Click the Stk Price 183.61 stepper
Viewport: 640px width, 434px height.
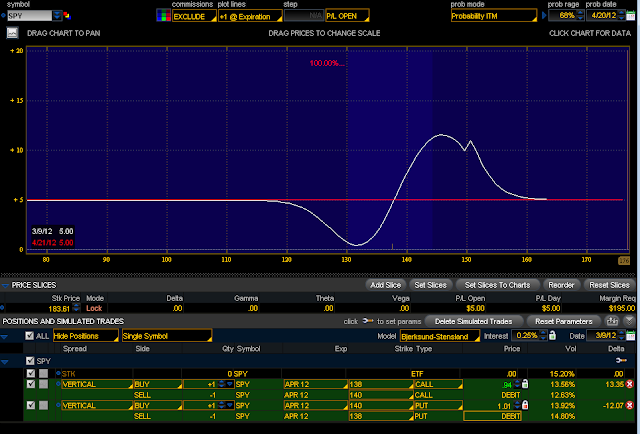point(76,308)
